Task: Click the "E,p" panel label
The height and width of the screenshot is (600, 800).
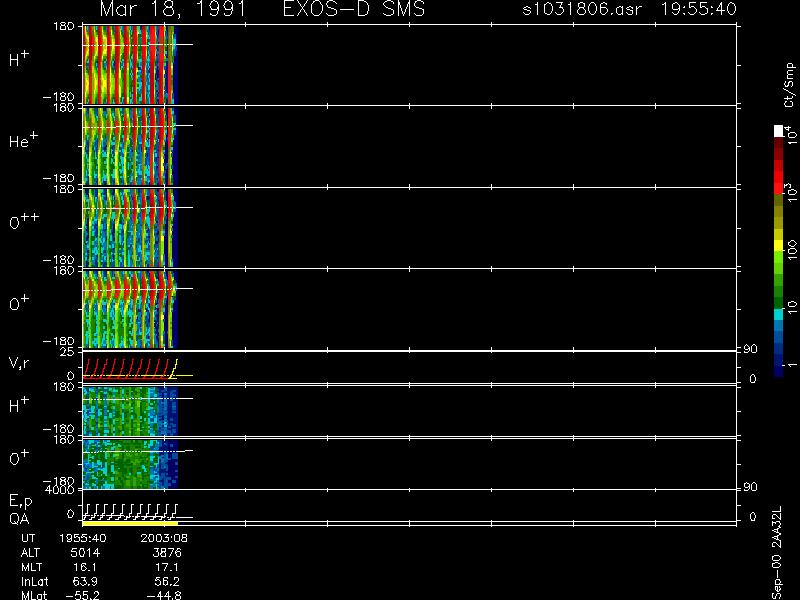Action: 21,502
